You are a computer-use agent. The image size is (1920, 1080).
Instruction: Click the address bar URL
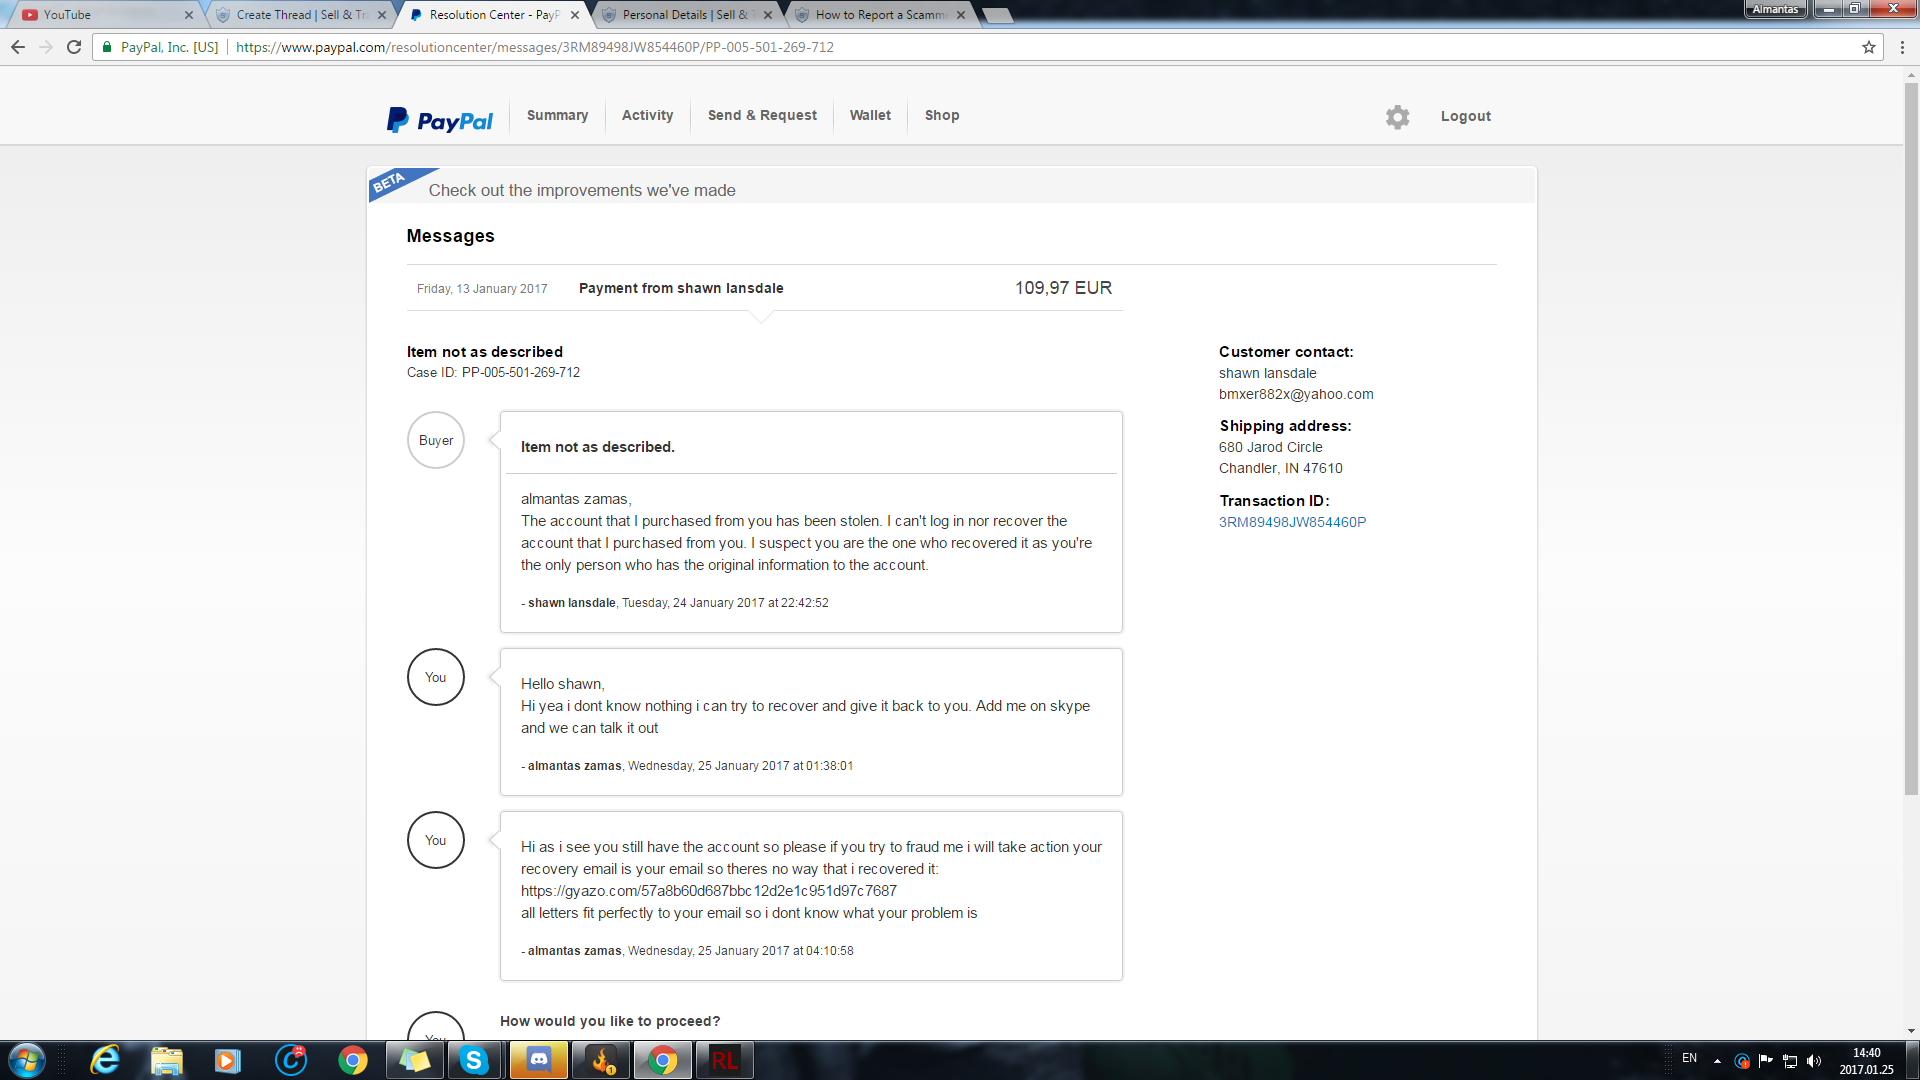pos(534,47)
